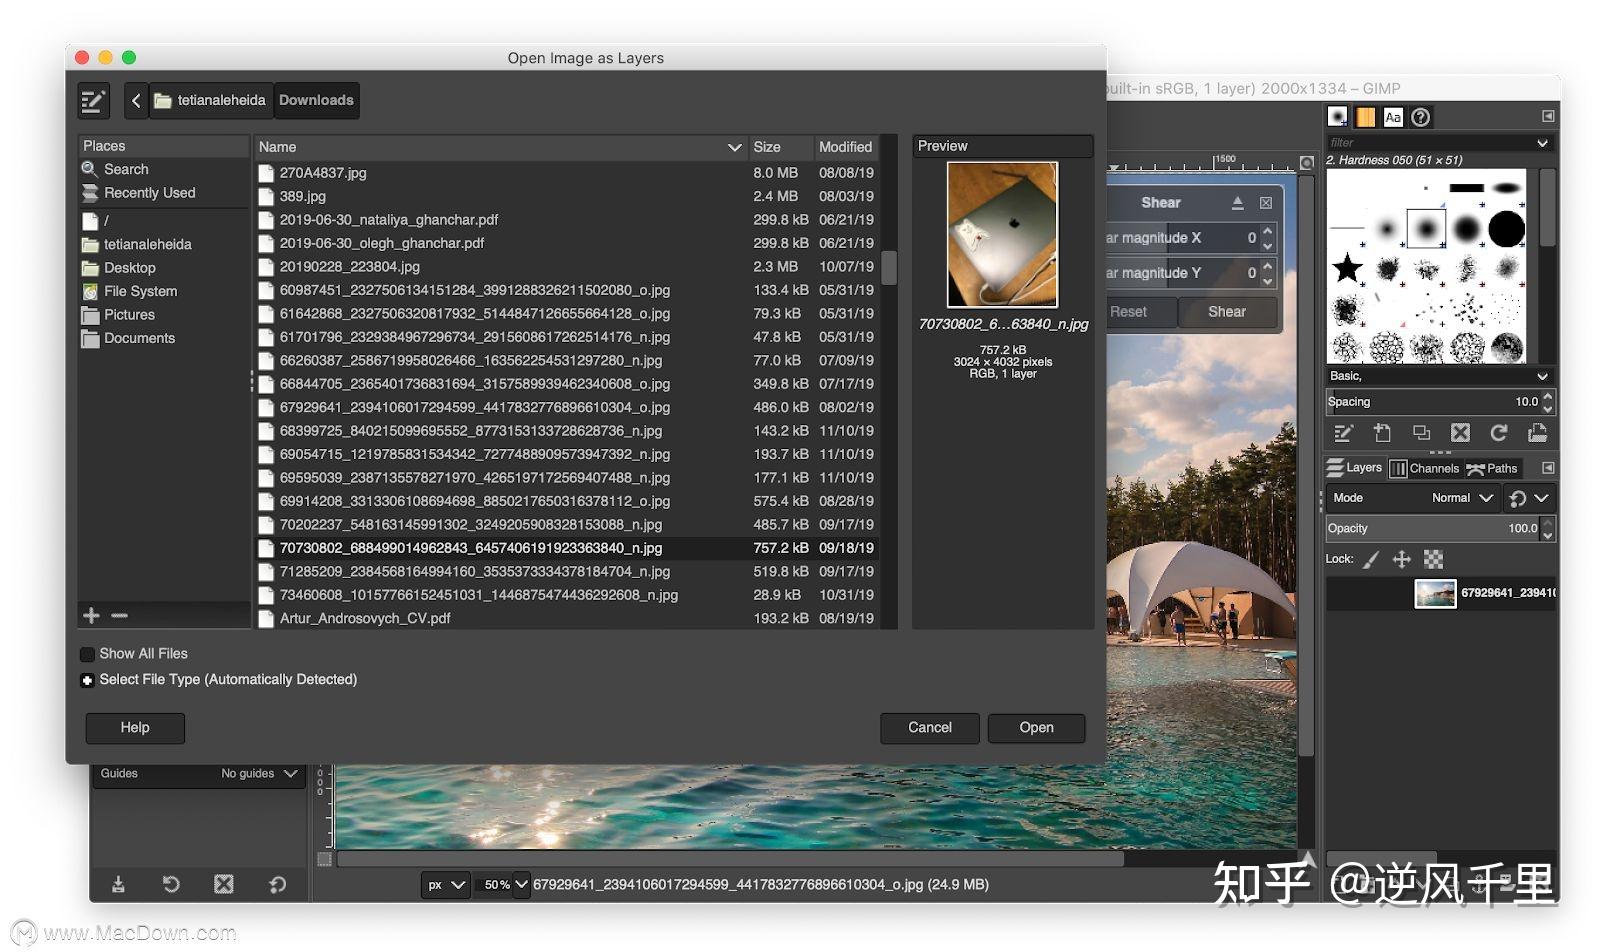Adjust the layer Opacity slider

point(1432,529)
